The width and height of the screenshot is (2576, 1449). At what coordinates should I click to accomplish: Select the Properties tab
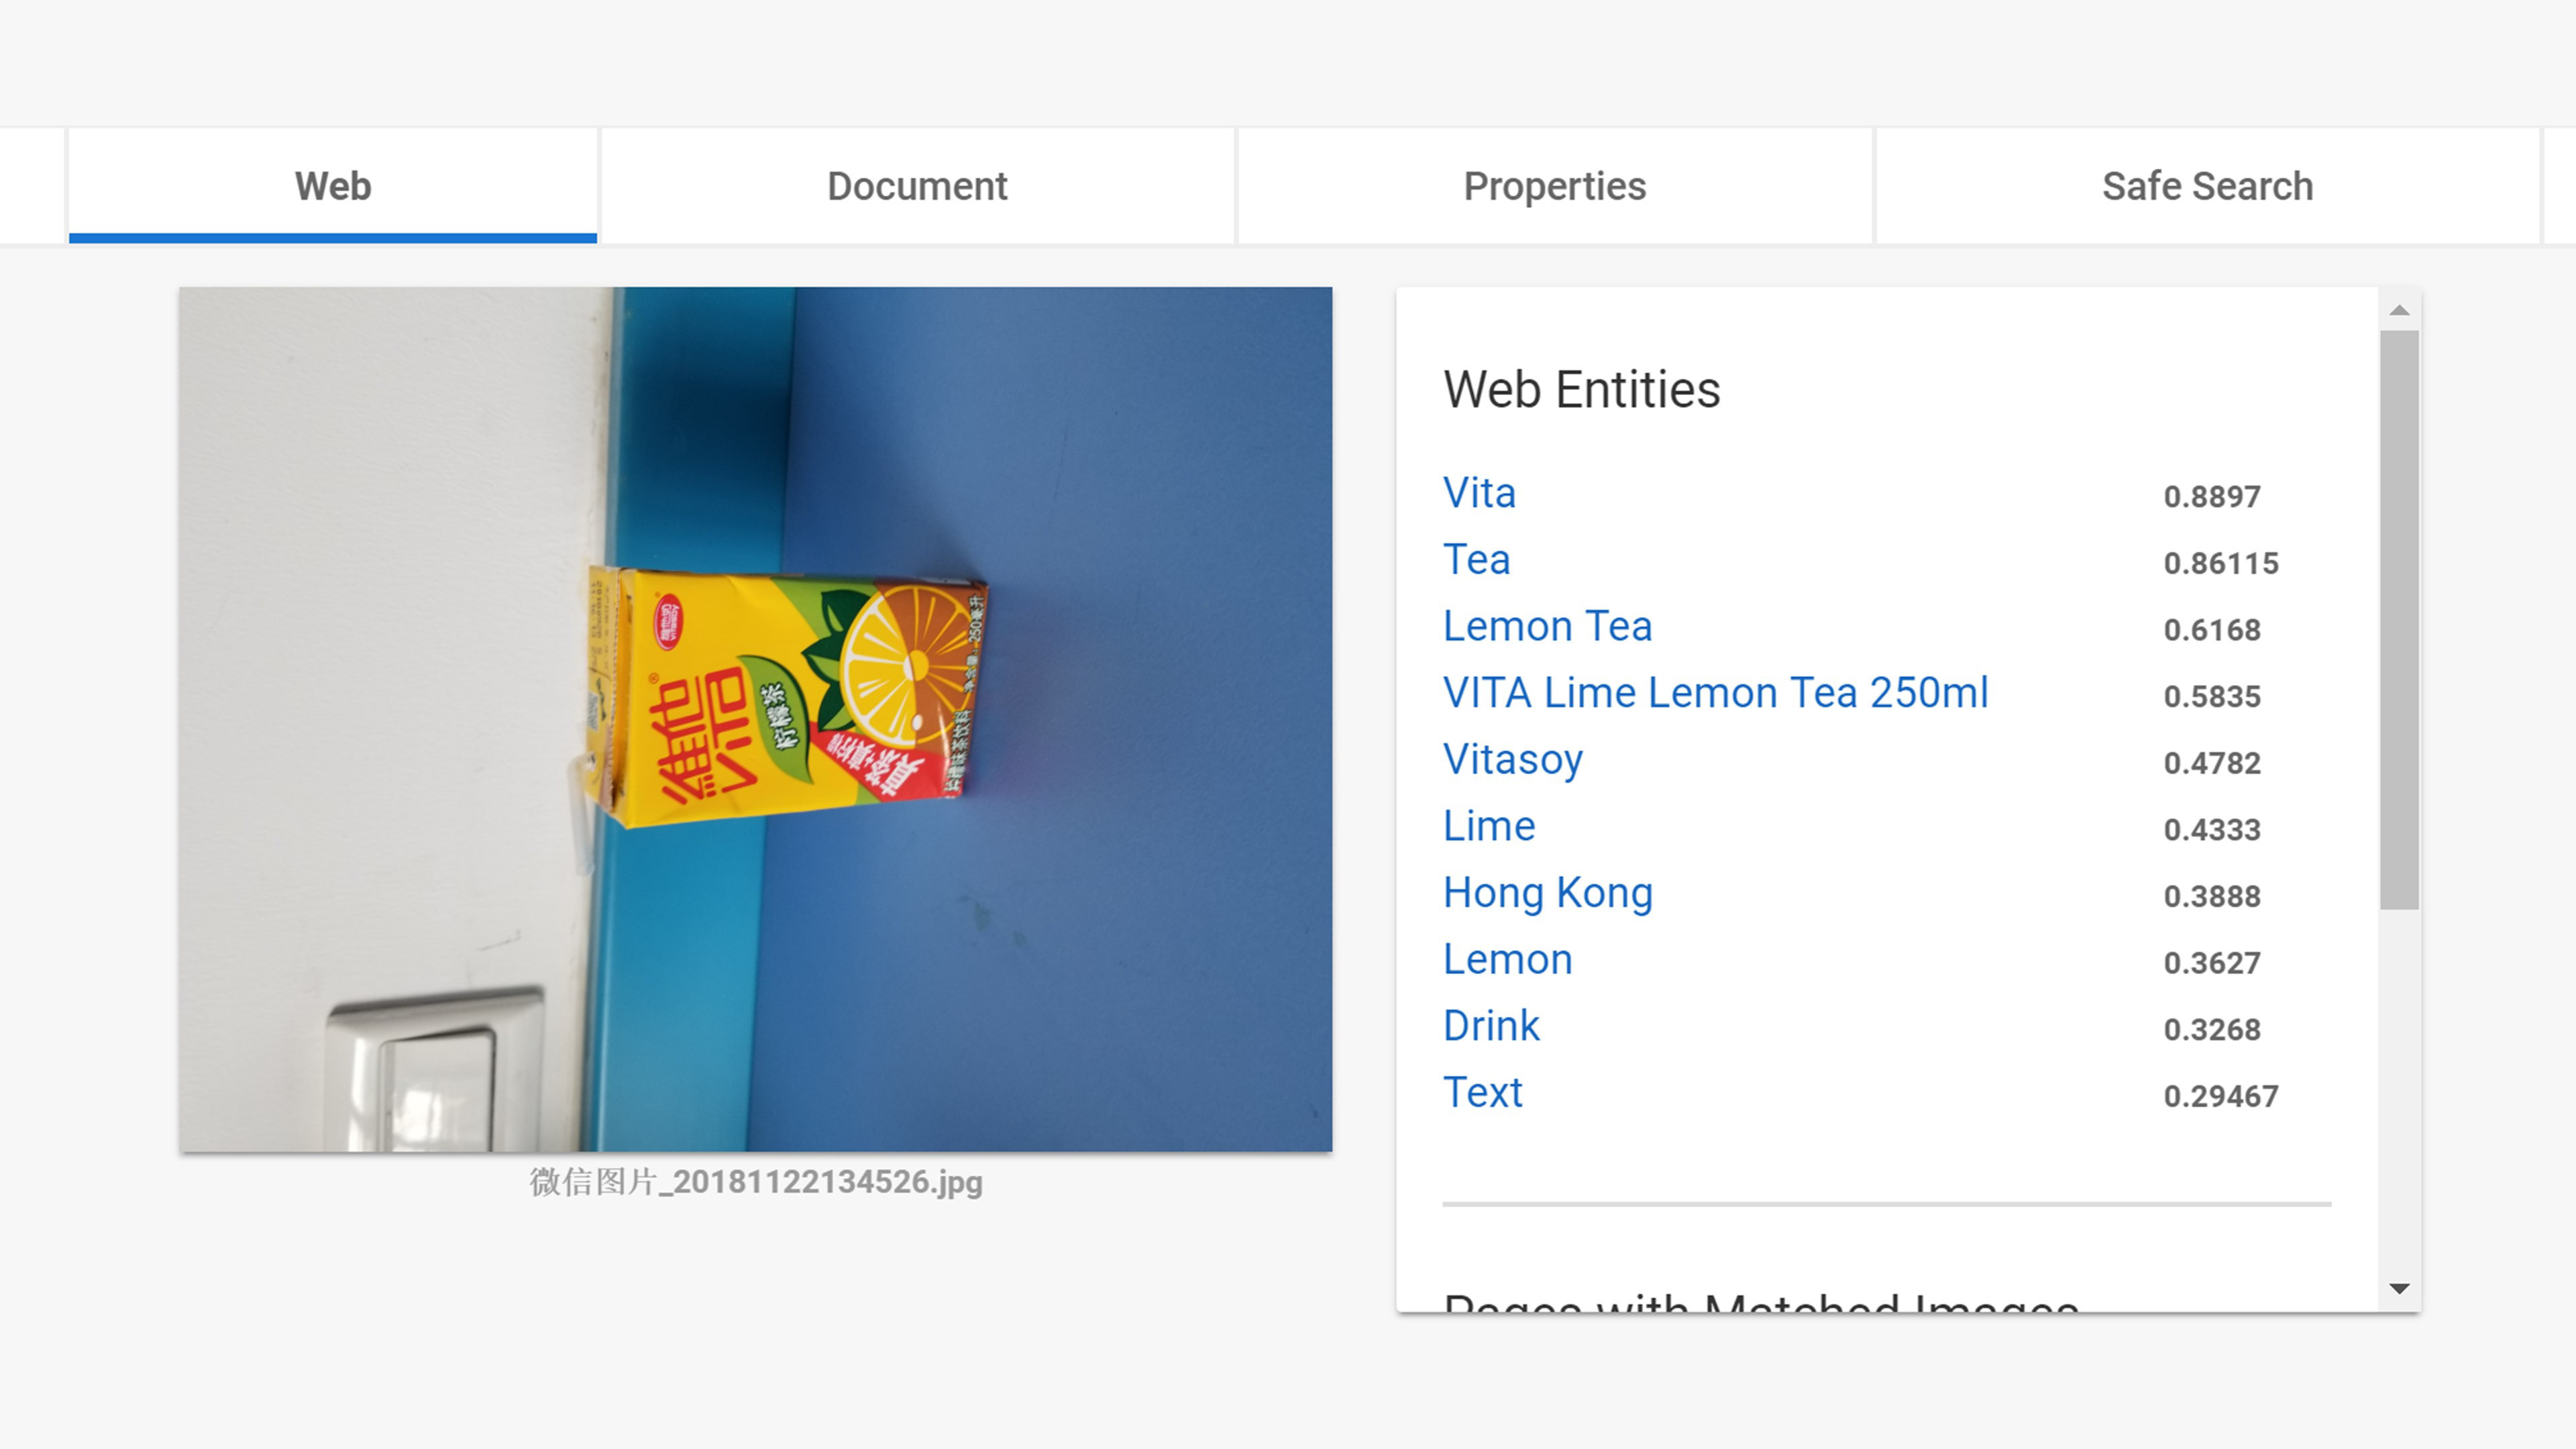point(1554,186)
